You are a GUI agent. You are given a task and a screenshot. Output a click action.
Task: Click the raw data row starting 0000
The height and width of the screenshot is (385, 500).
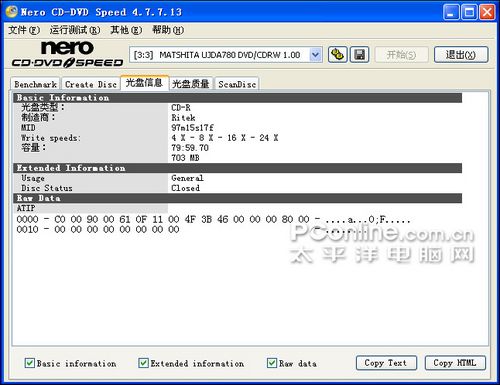click(213, 219)
